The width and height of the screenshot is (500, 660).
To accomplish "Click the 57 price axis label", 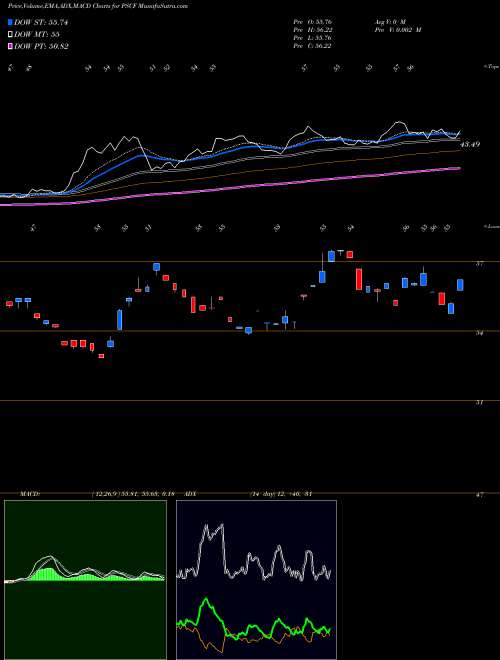I will tap(479, 264).
